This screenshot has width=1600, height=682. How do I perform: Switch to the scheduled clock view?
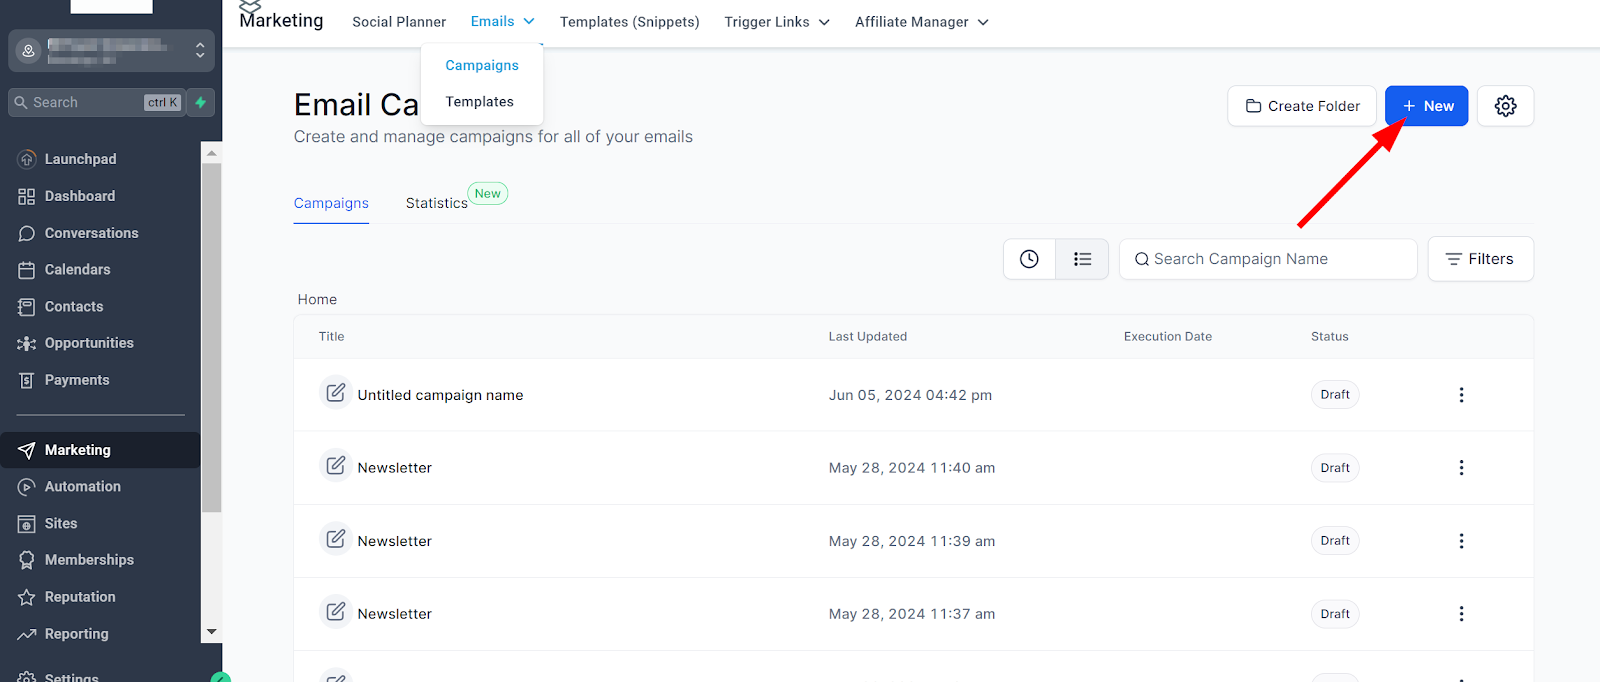coord(1029,259)
